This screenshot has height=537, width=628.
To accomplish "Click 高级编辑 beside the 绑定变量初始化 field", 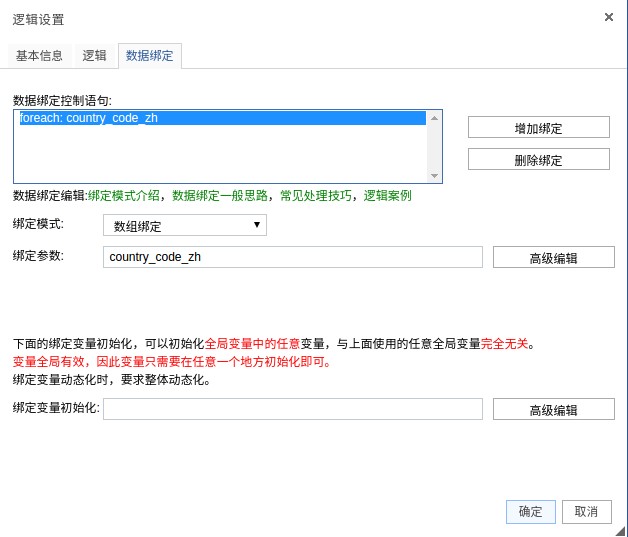I will [x=553, y=409].
